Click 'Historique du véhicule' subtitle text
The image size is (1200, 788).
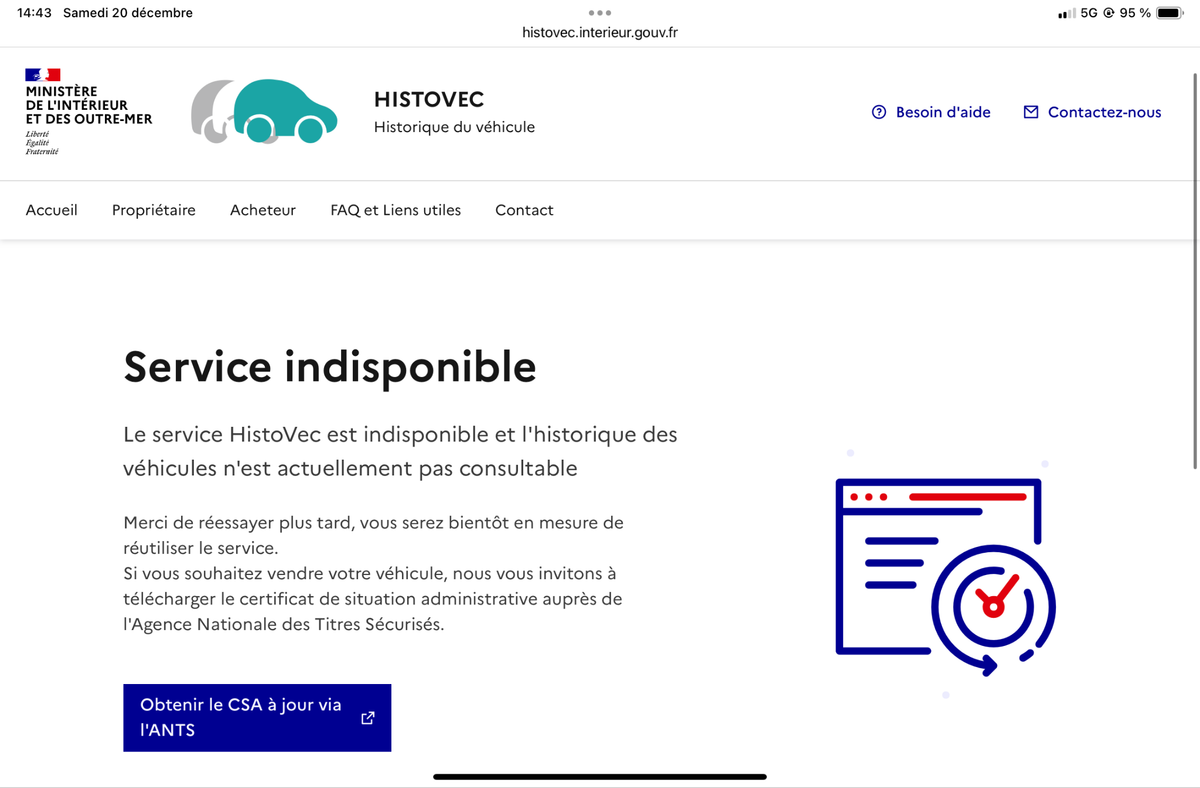454,127
